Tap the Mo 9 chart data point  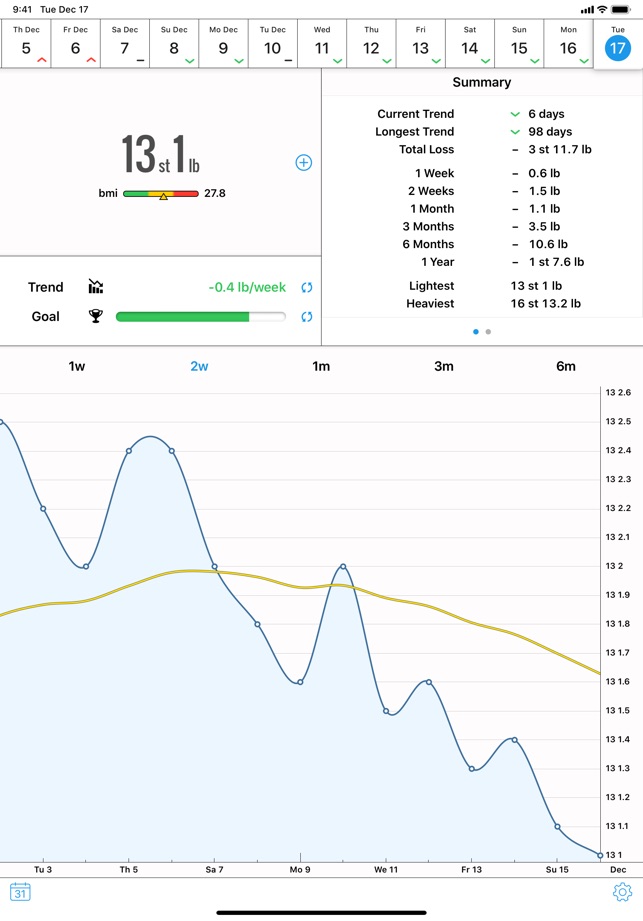click(x=300, y=682)
